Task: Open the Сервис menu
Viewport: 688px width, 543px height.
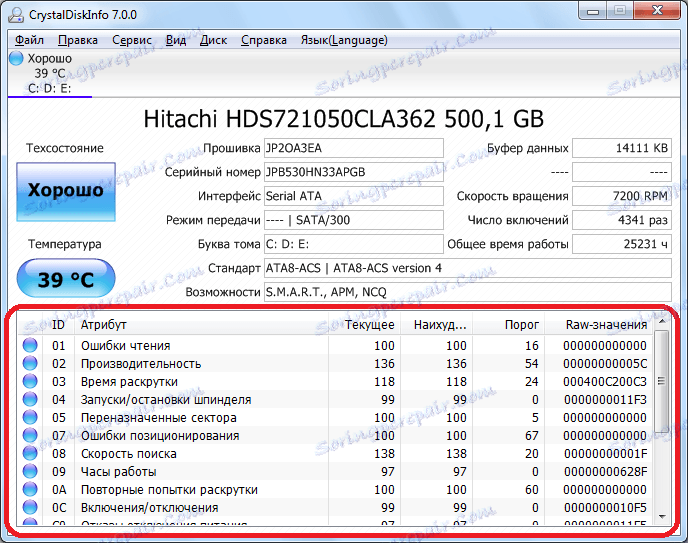Action: tap(132, 40)
